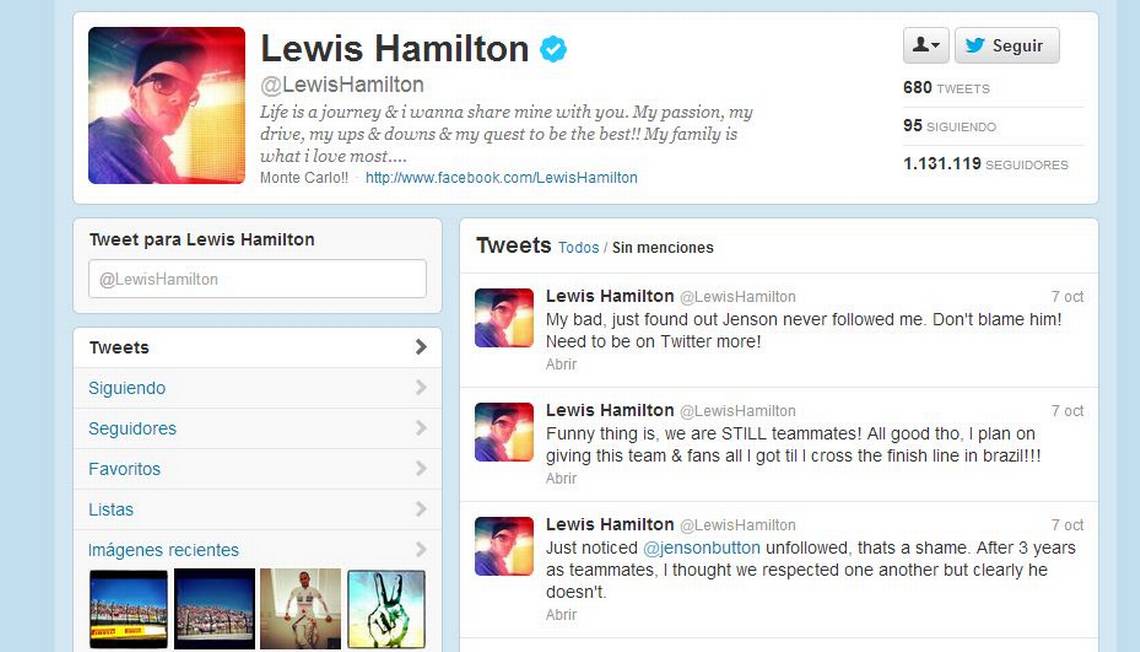The width and height of the screenshot is (1140, 652).
Task: Click the Seguir follow button
Action: point(1007,45)
